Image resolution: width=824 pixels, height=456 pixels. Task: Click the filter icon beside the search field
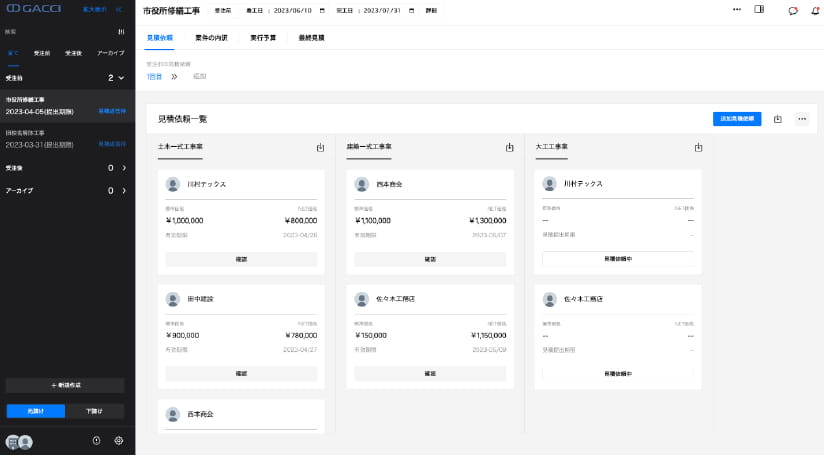[x=121, y=31]
